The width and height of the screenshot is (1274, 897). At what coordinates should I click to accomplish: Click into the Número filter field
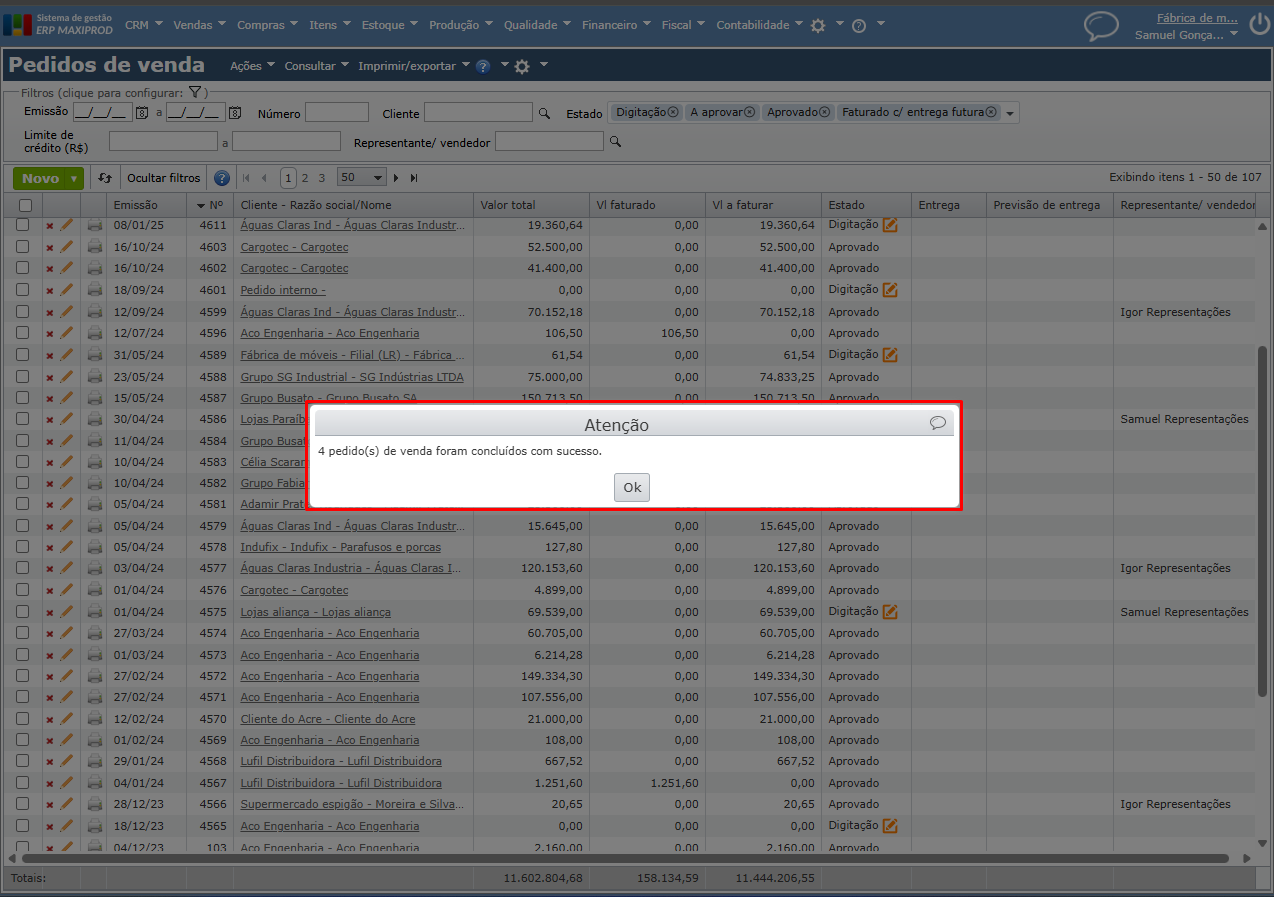pyautogui.click(x=337, y=113)
